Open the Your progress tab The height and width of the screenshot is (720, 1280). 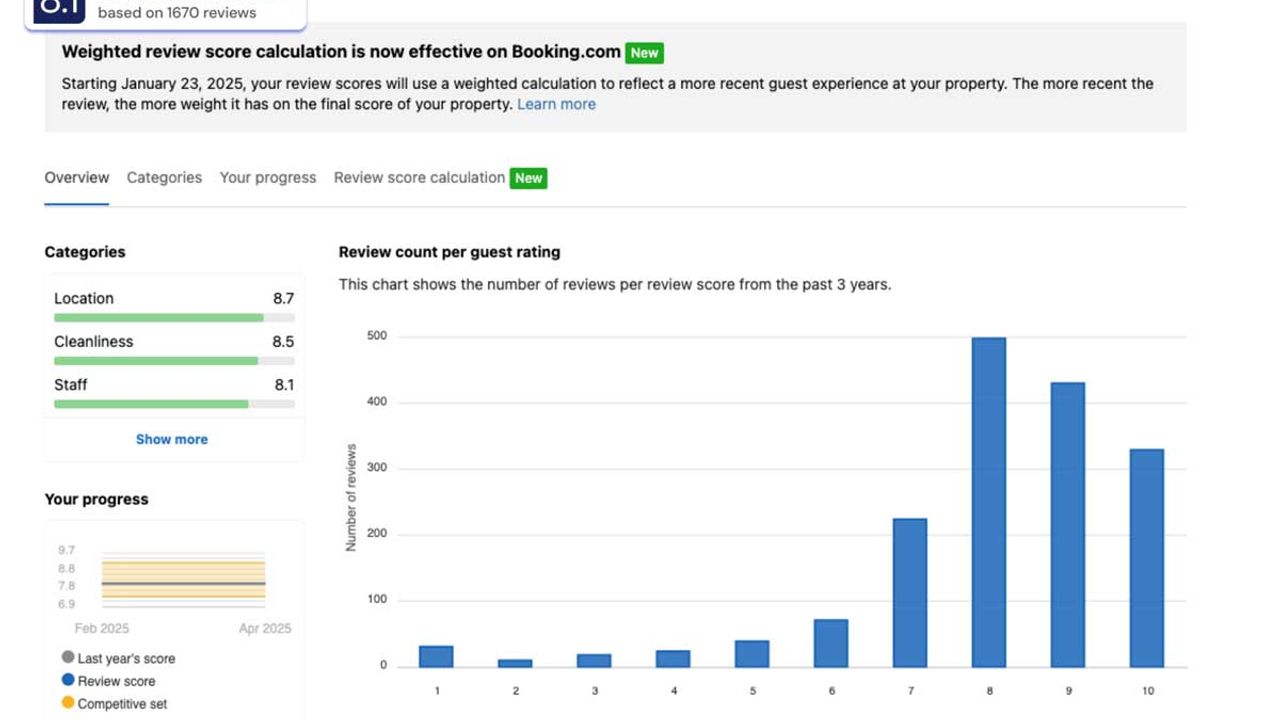(268, 178)
